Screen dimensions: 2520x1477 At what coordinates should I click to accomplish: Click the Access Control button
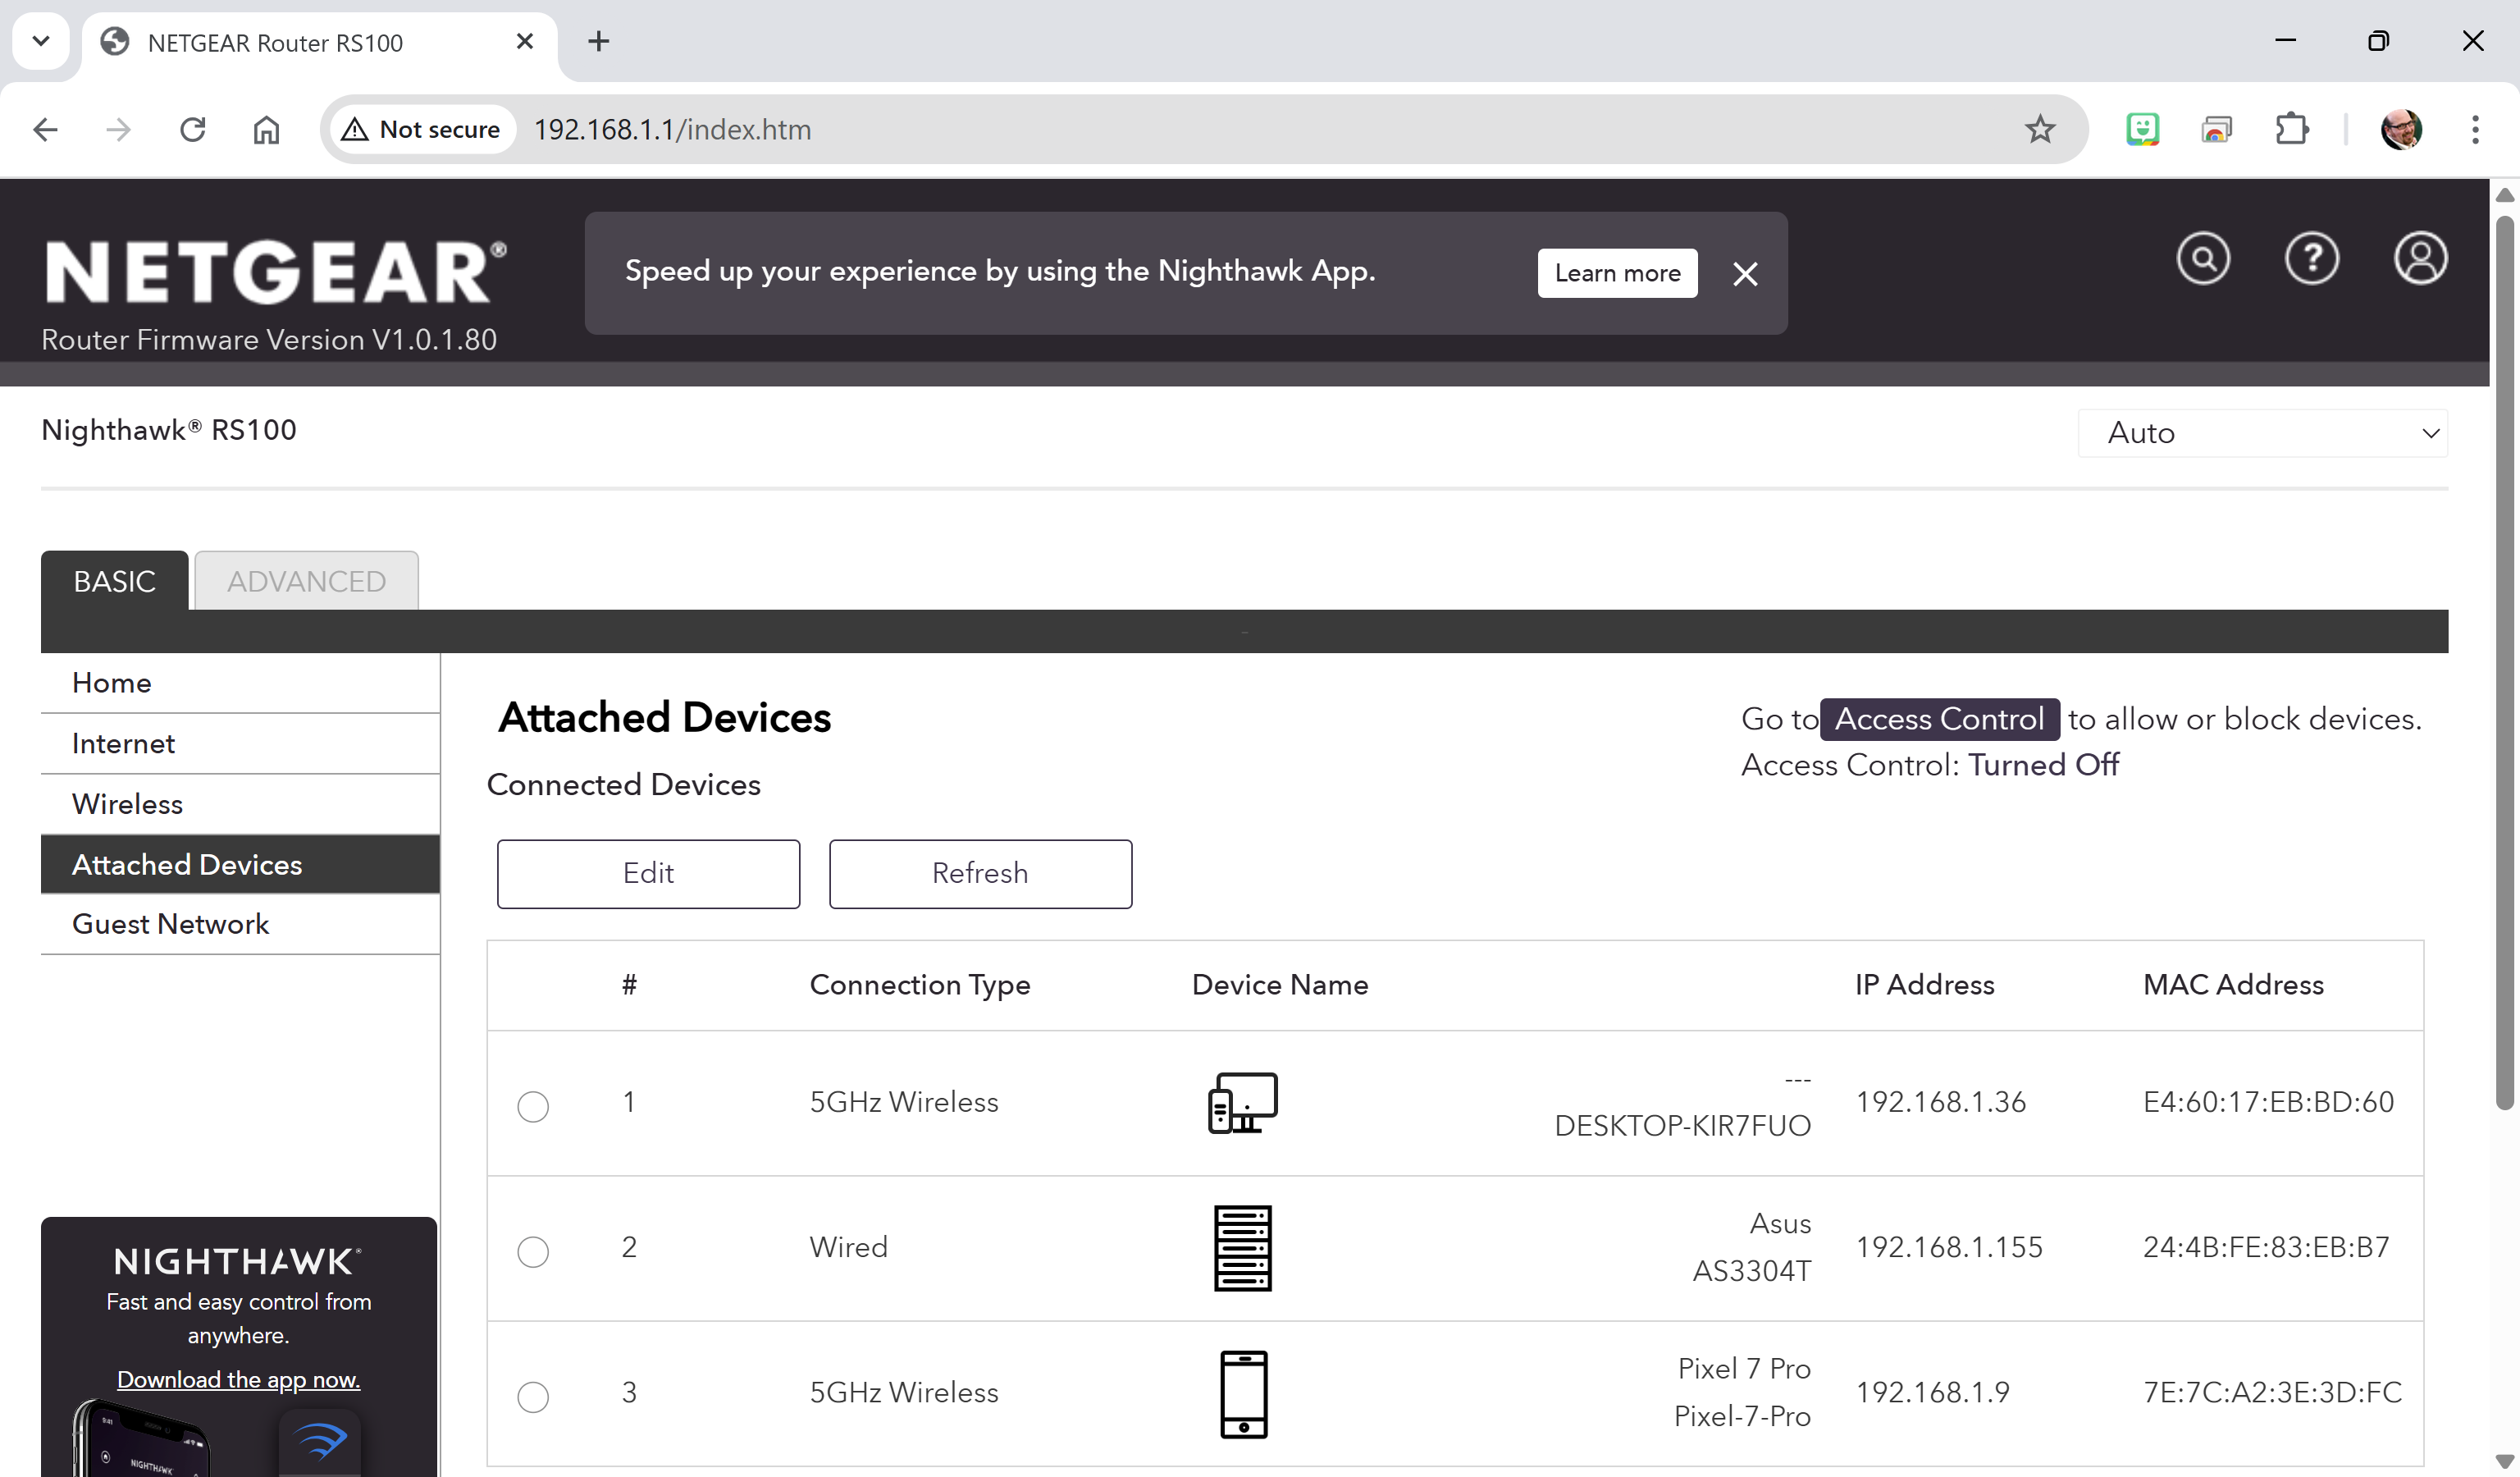coord(1939,719)
